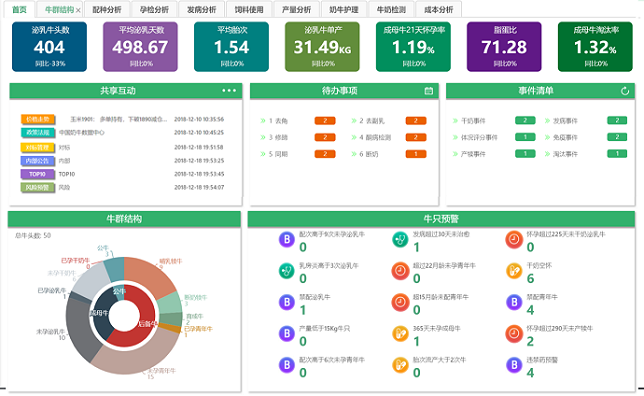The width and height of the screenshot is (644, 396).
Task: Switch to the 配种分析 tab
Action: pyautogui.click(x=106, y=9)
